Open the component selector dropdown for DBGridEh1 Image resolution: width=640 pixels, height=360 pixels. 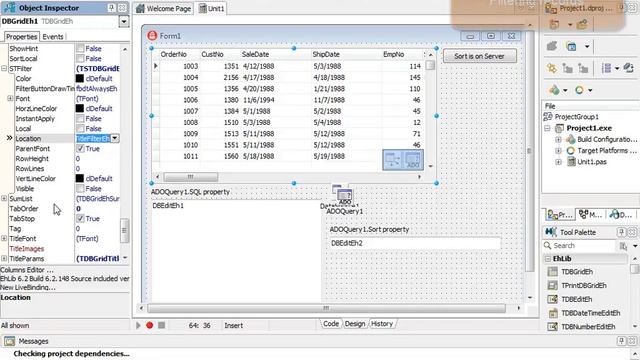click(x=124, y=22)
